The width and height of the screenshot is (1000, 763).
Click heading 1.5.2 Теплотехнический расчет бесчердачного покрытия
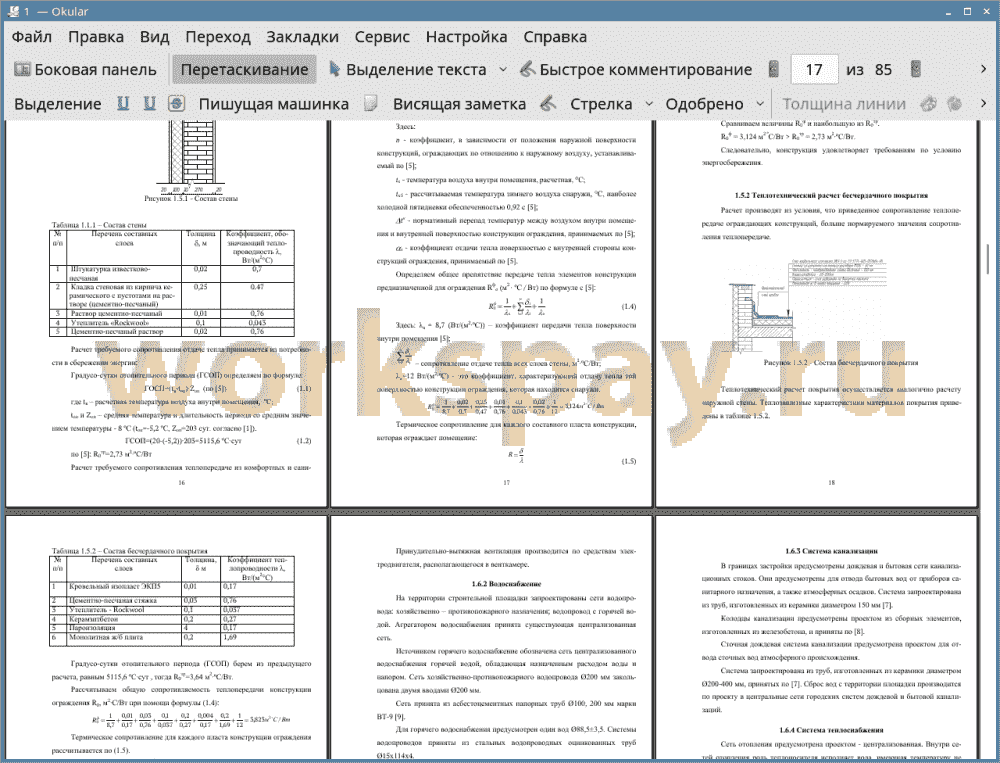point(831,195)
